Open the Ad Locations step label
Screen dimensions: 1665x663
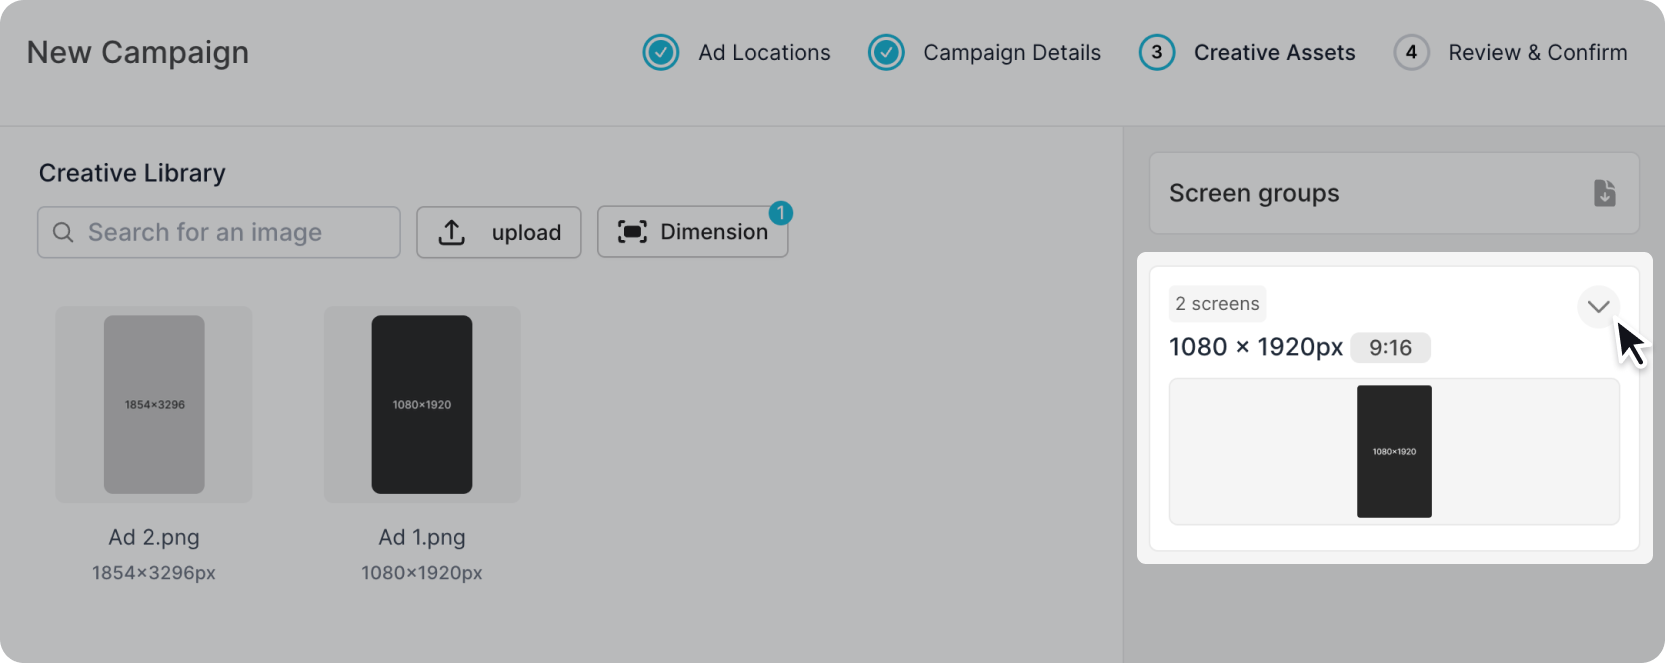(x=764, y=52)
